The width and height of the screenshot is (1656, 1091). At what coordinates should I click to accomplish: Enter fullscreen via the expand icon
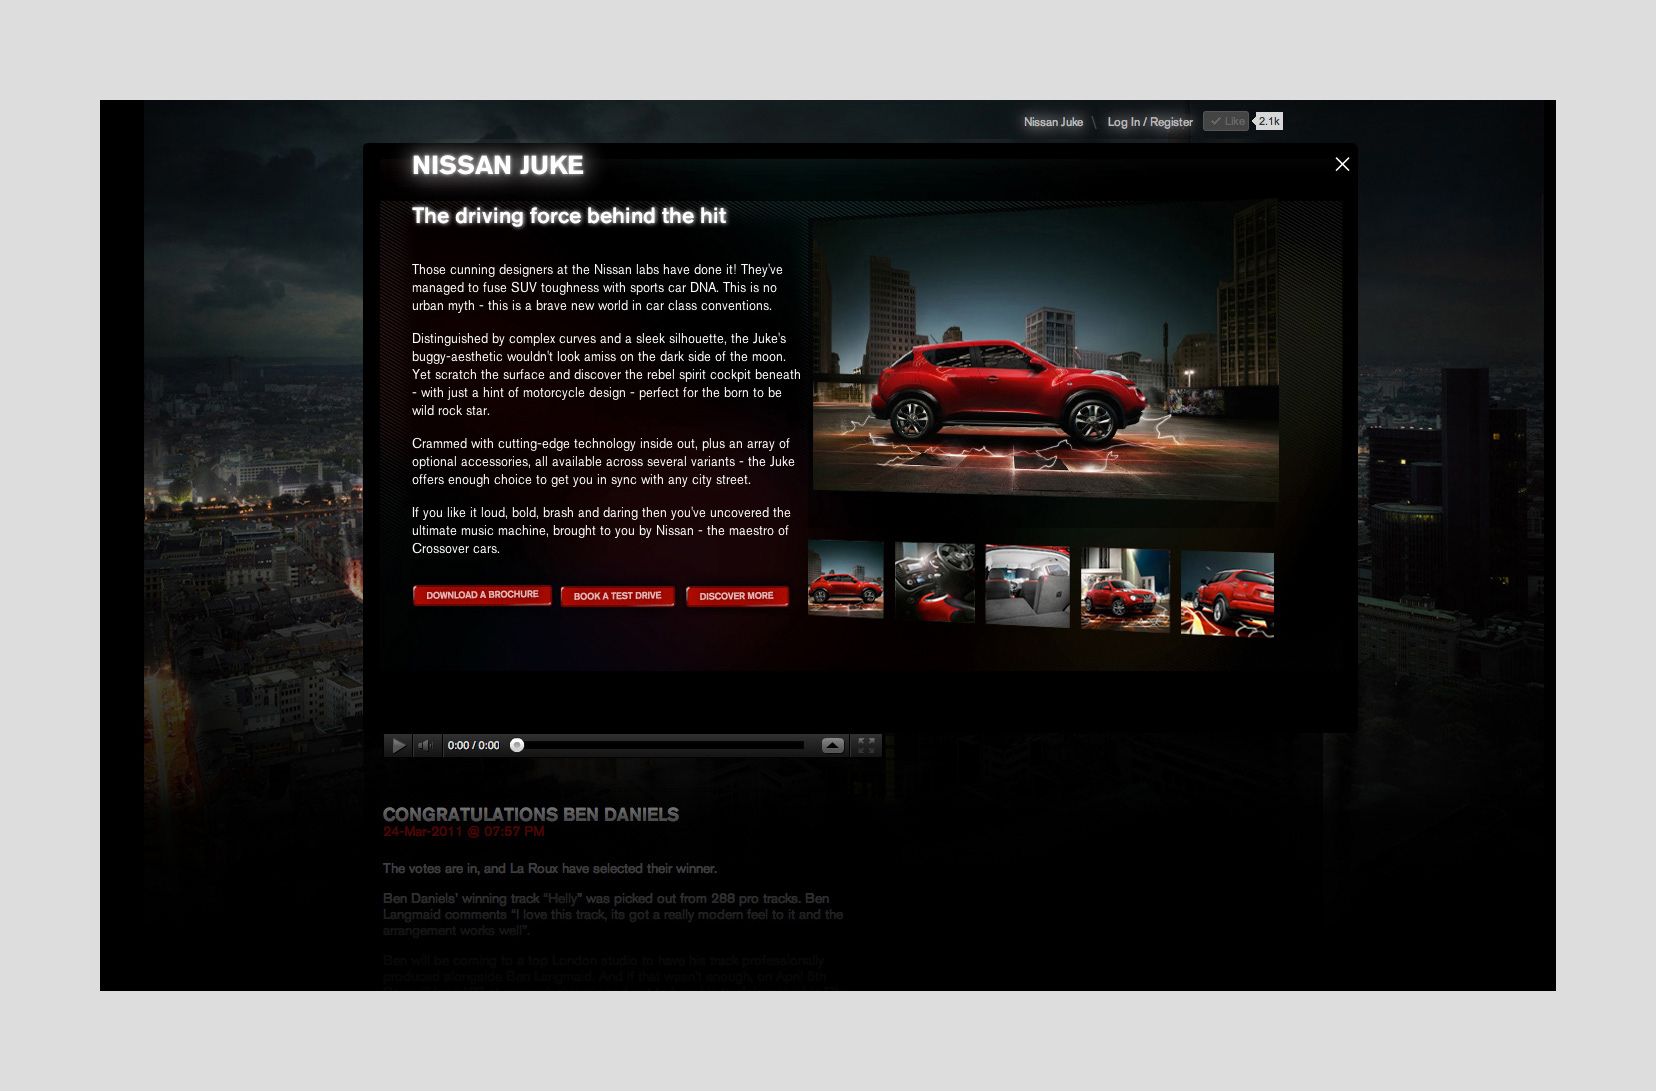(x=866, y=745)
